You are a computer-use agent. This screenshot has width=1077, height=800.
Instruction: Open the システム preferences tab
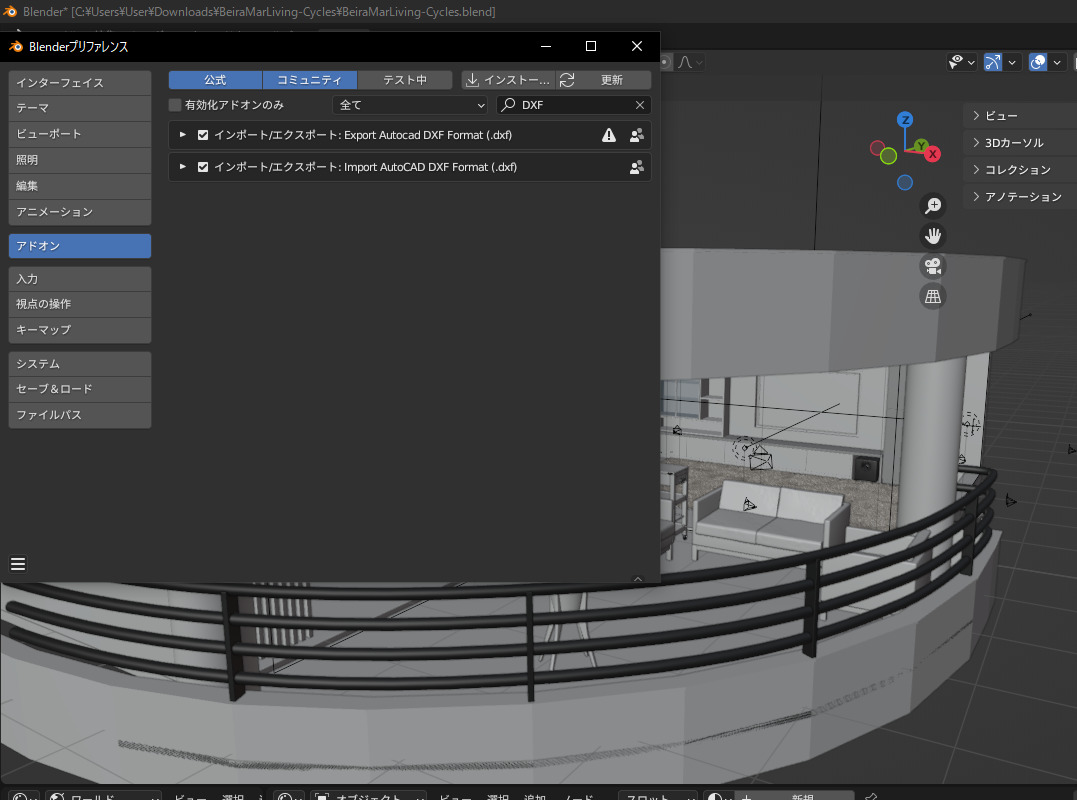80,364
